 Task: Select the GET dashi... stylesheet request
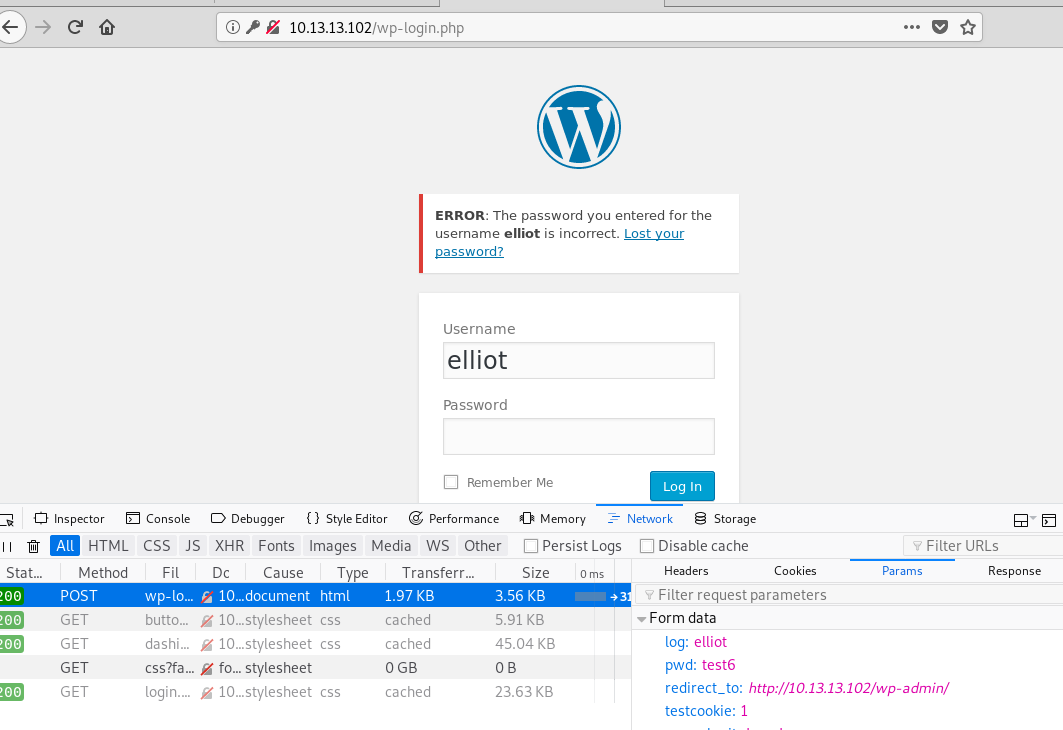315,644
